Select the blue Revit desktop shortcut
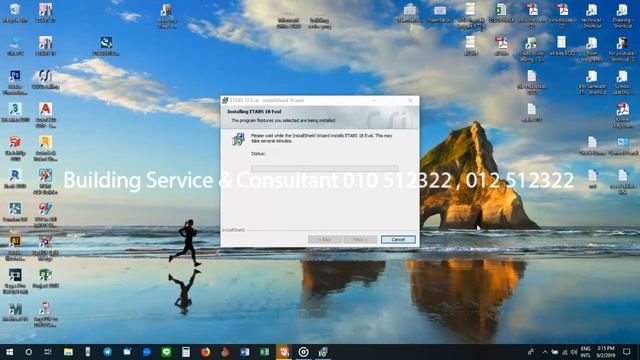 15,178
